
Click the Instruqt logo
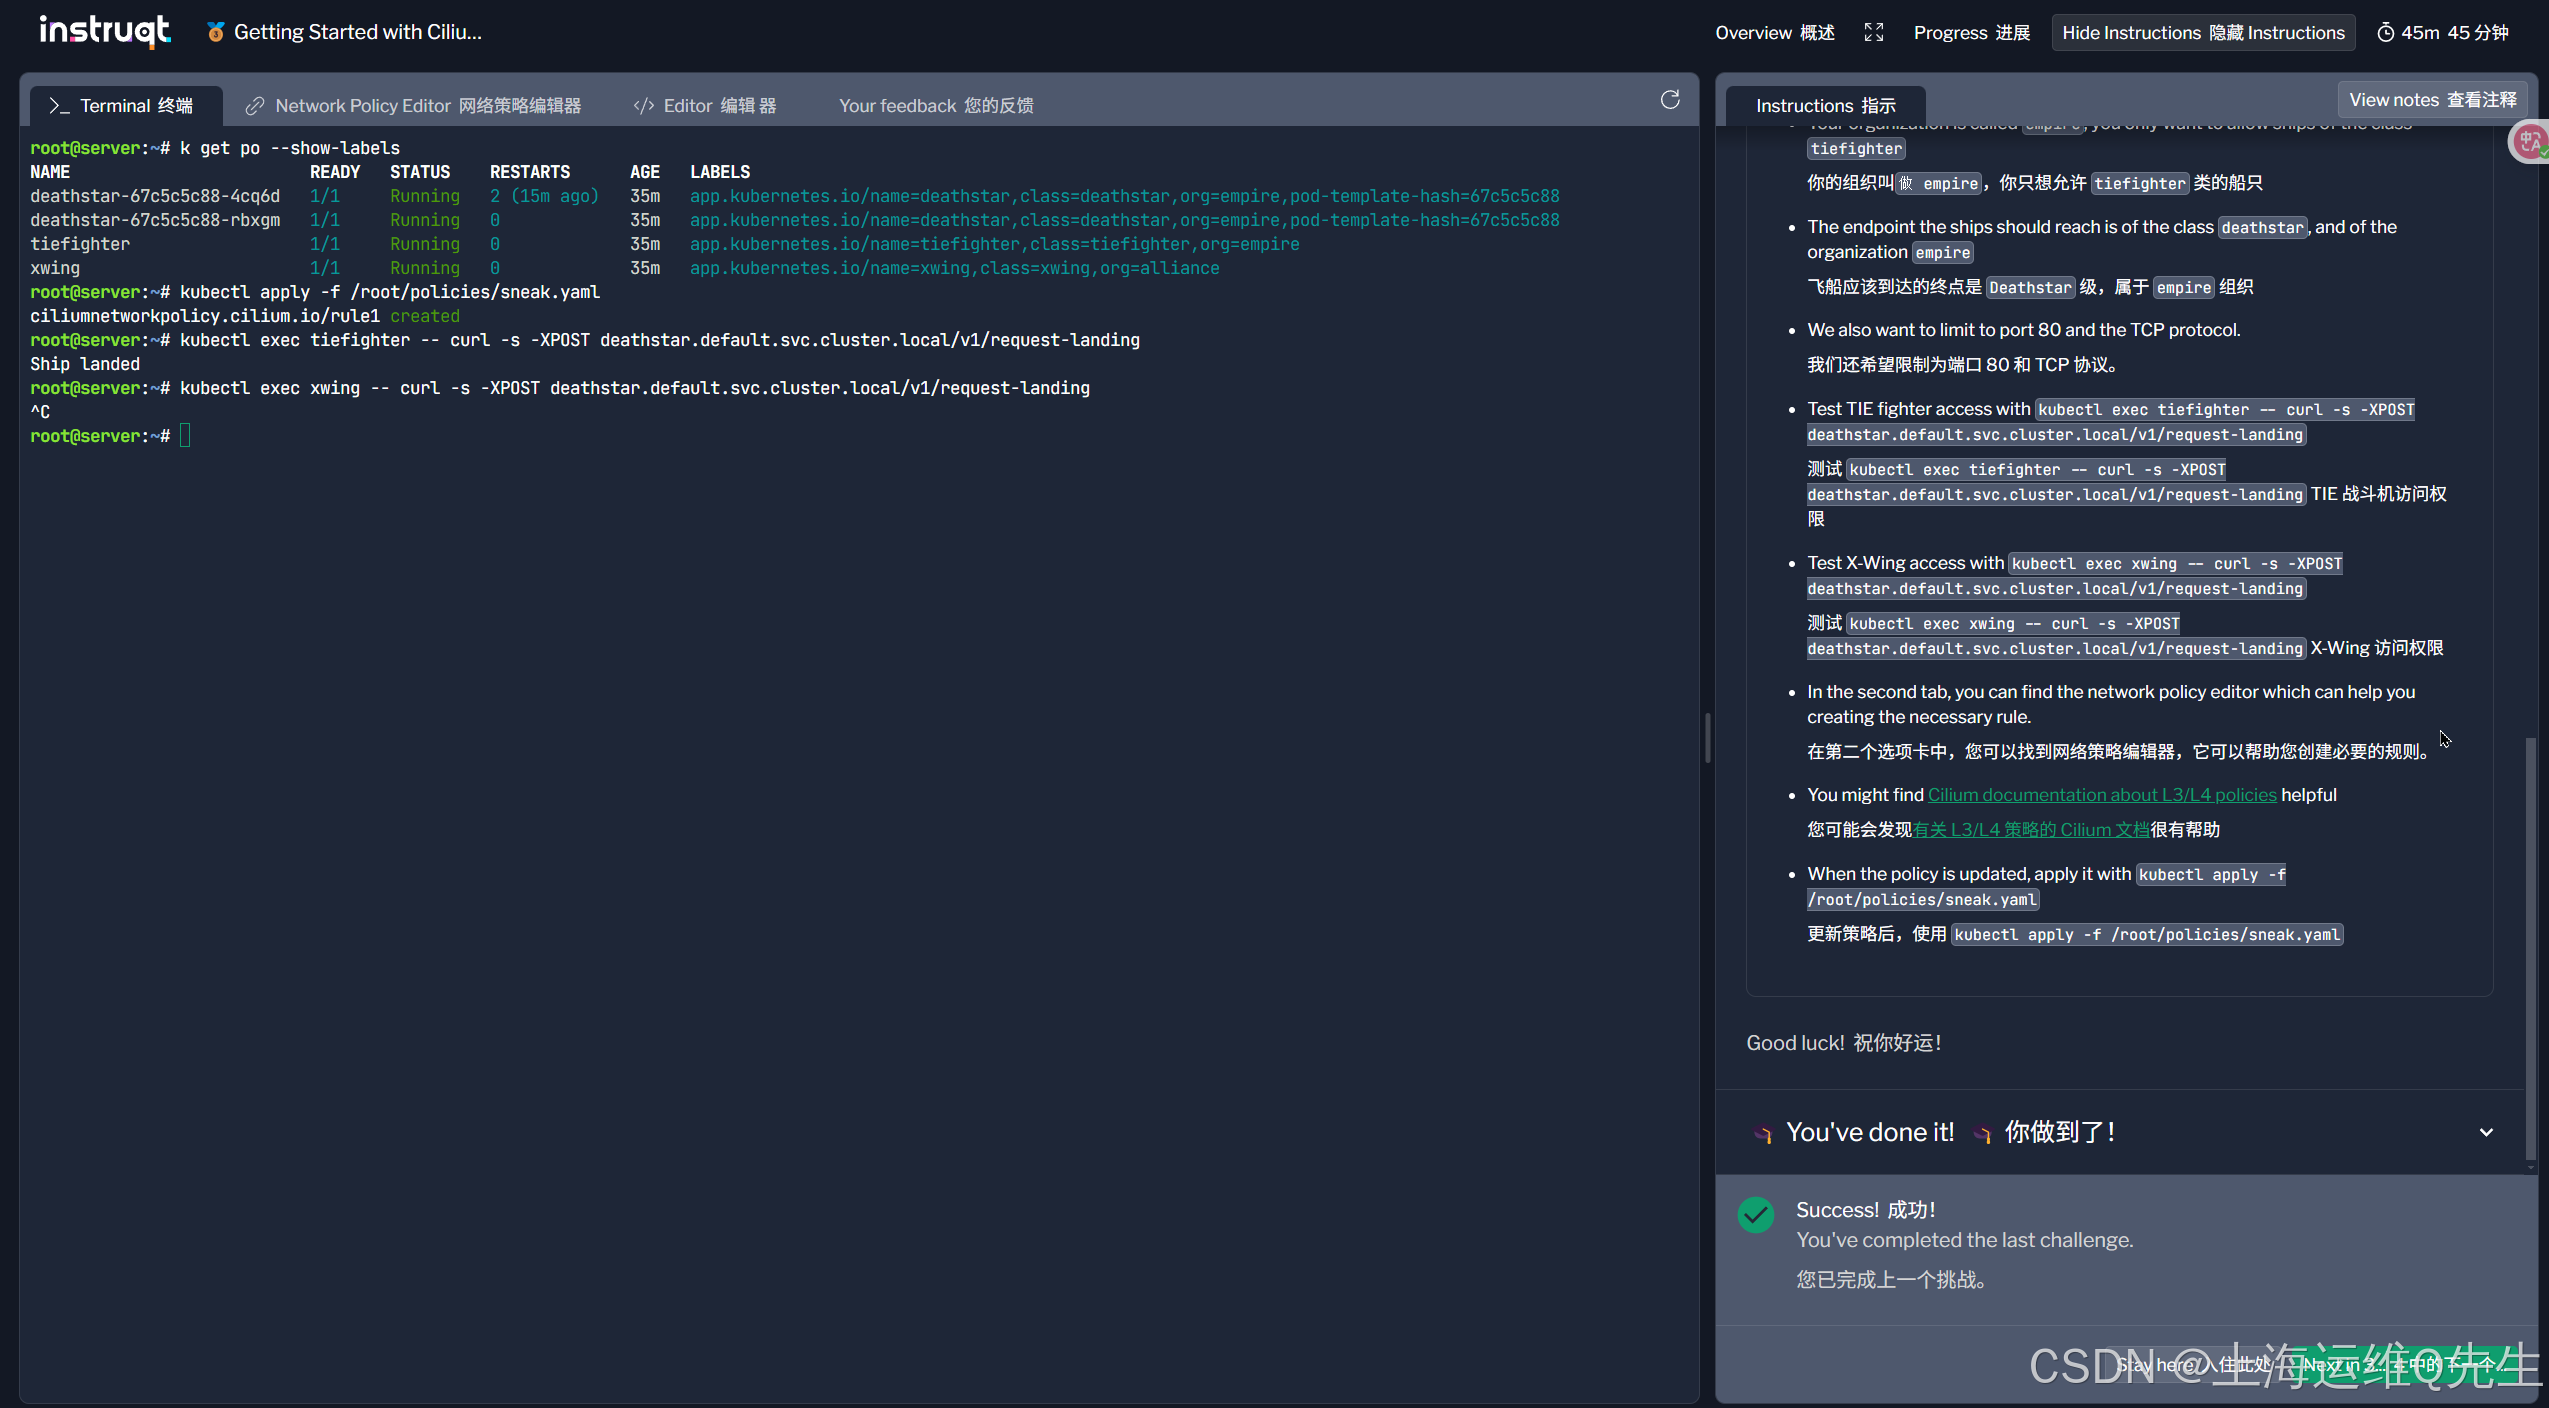105,31
